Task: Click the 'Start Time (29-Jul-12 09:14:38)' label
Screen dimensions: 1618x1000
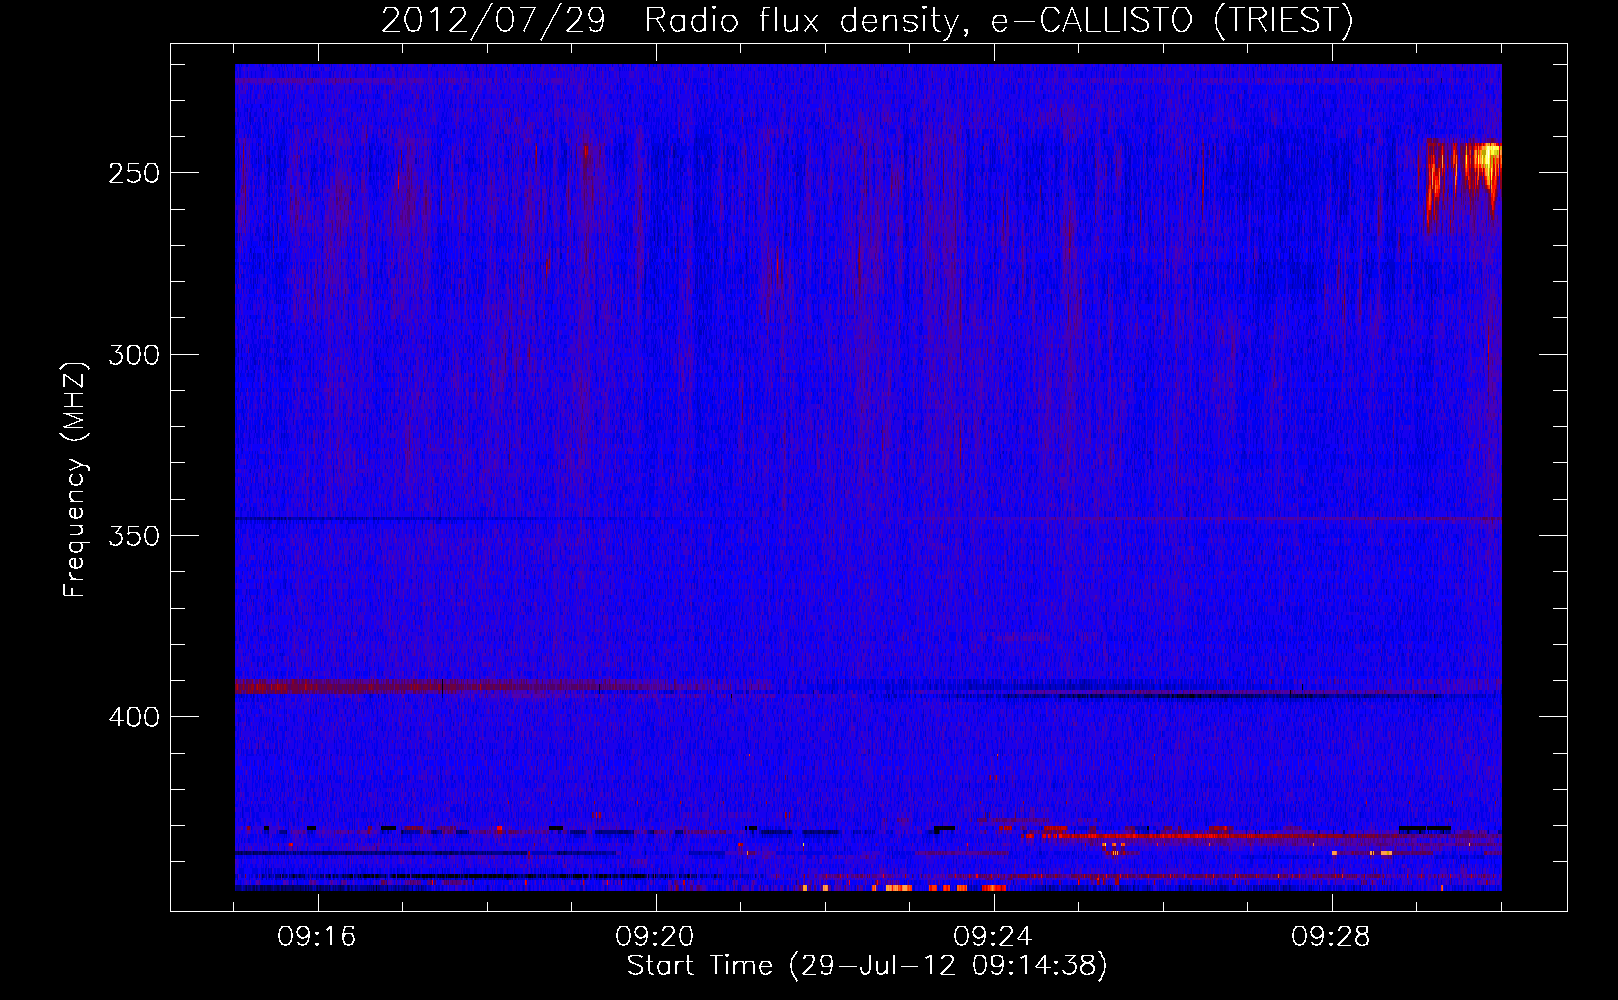Action: 867,966
